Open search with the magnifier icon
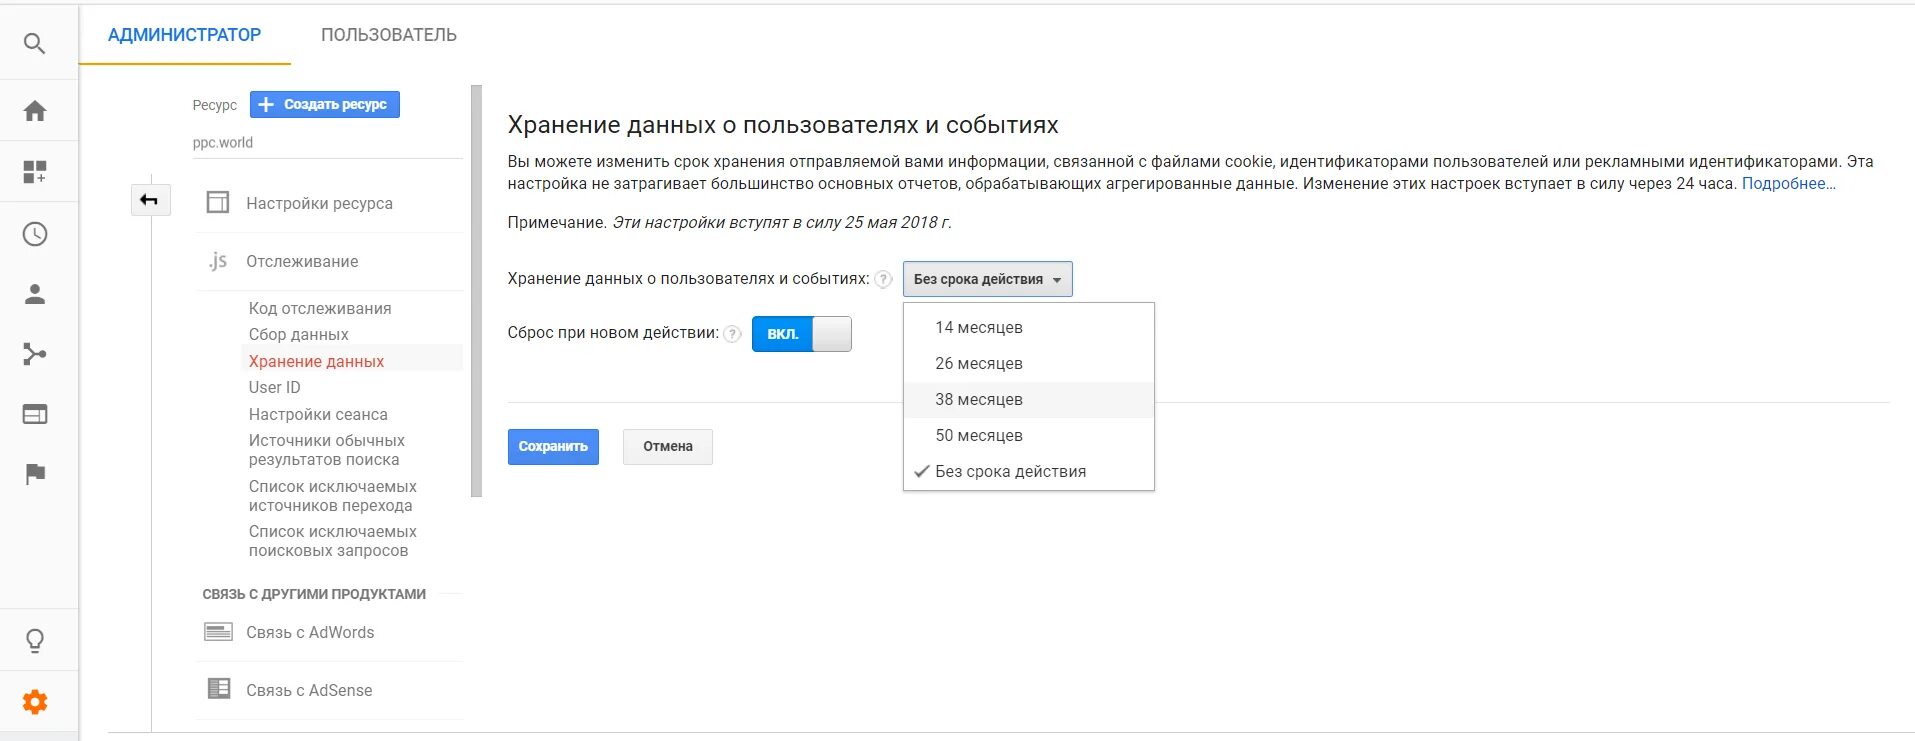The width and height of the screenshot is (1915, 741). click(35, 44)
